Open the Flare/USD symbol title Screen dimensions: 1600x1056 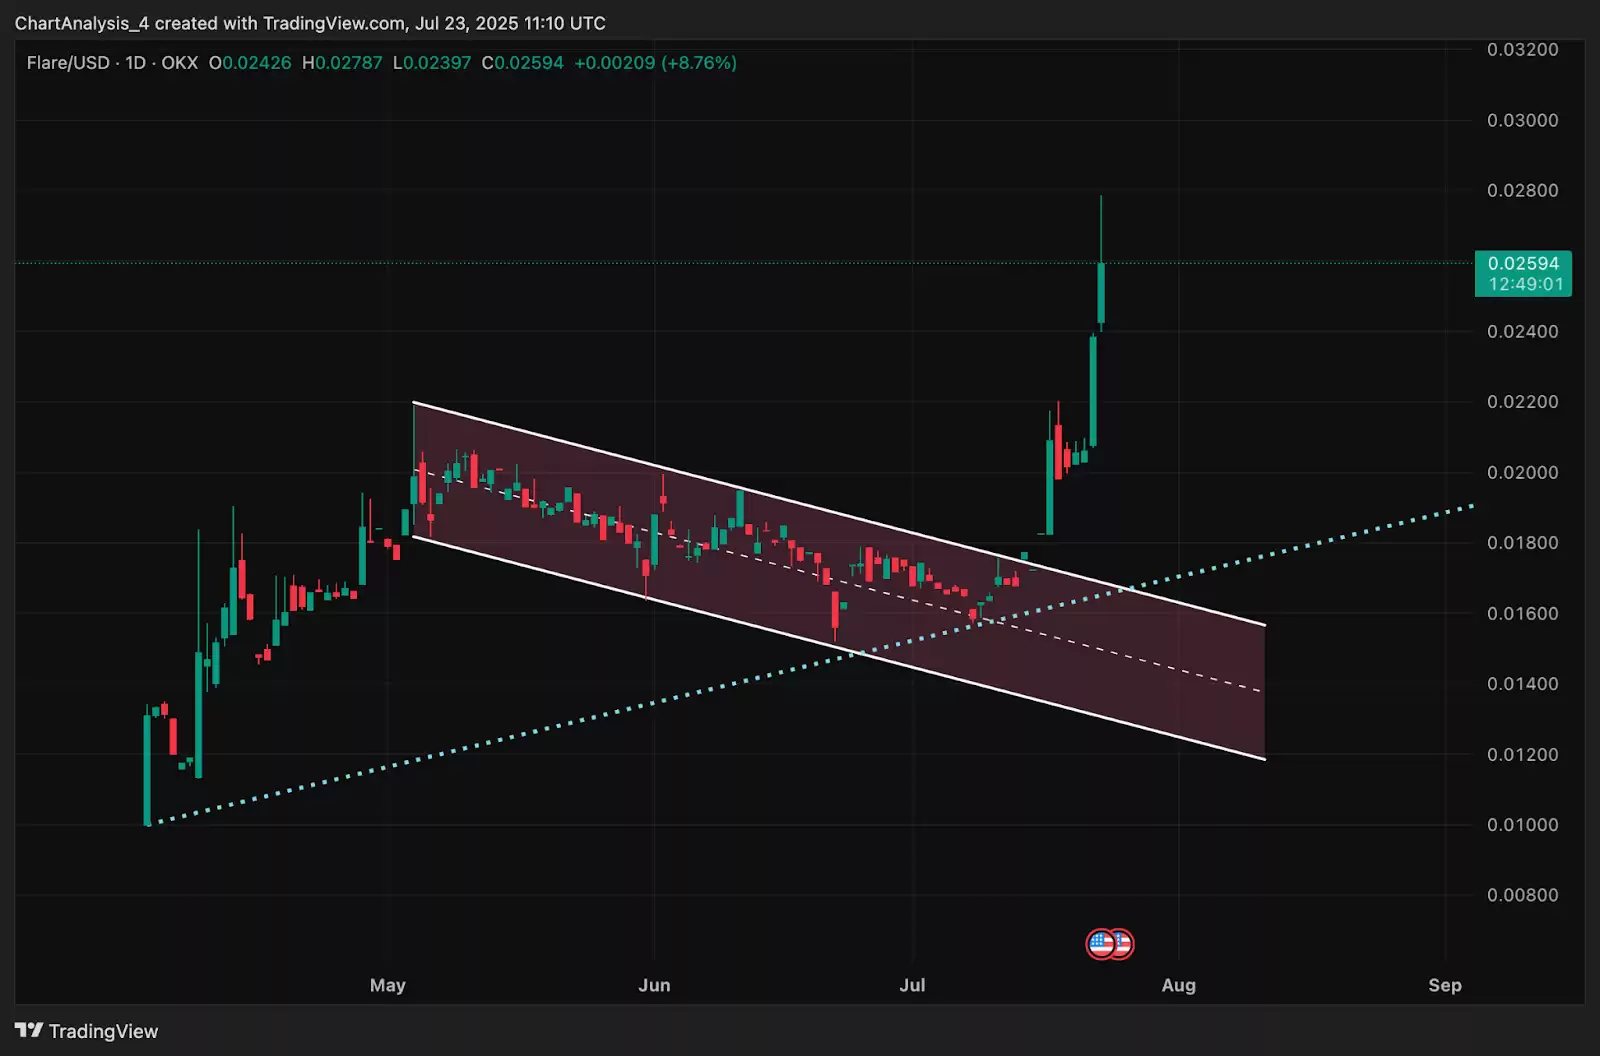[x=68, y=63]
